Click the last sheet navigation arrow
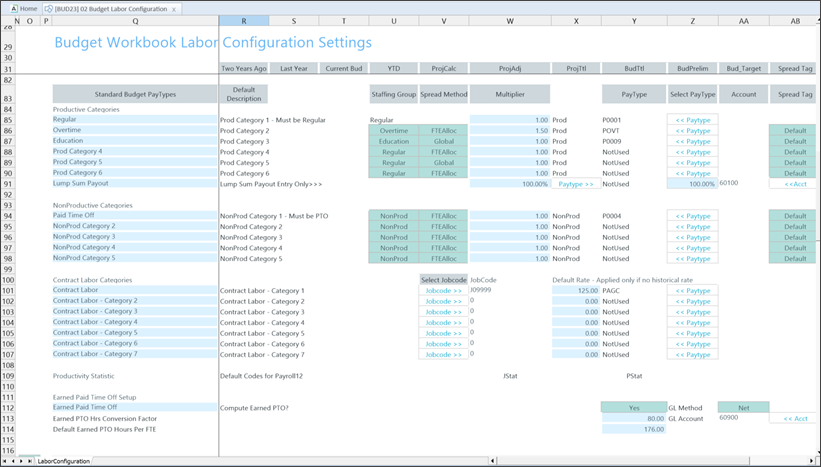Screen dimensions: 821x467 click(x=29, y=460)
